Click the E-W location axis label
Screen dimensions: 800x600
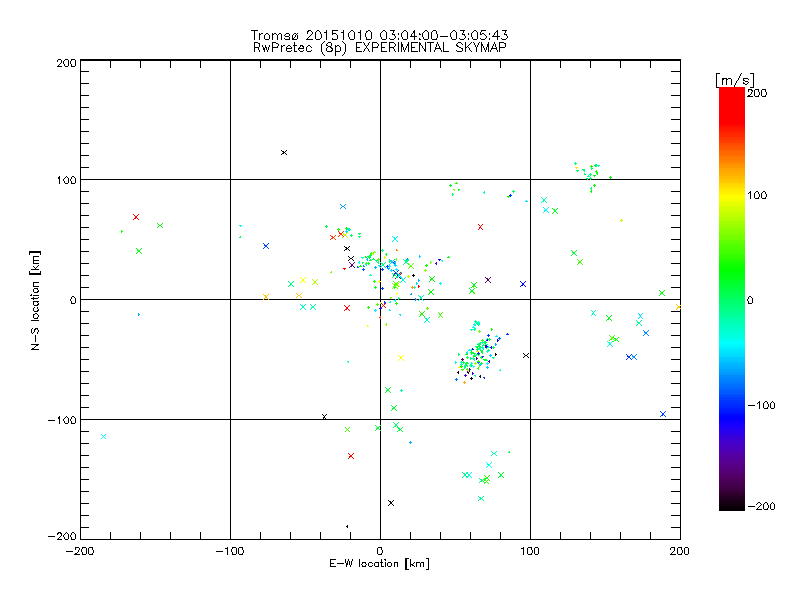(379, 564)
